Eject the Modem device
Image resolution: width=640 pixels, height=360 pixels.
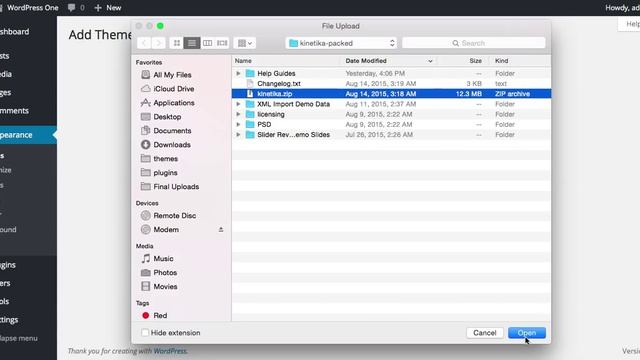pyautogui.click(x=221, y=229)
